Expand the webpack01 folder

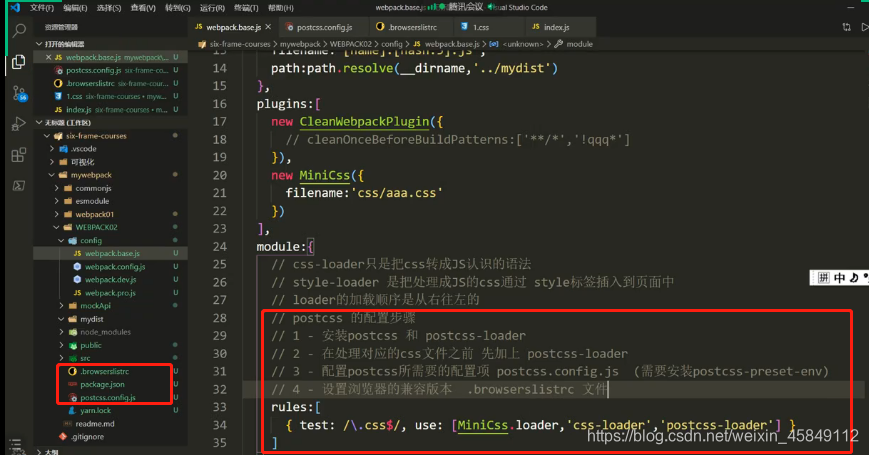pyautogui.click(x=57, y=214)
